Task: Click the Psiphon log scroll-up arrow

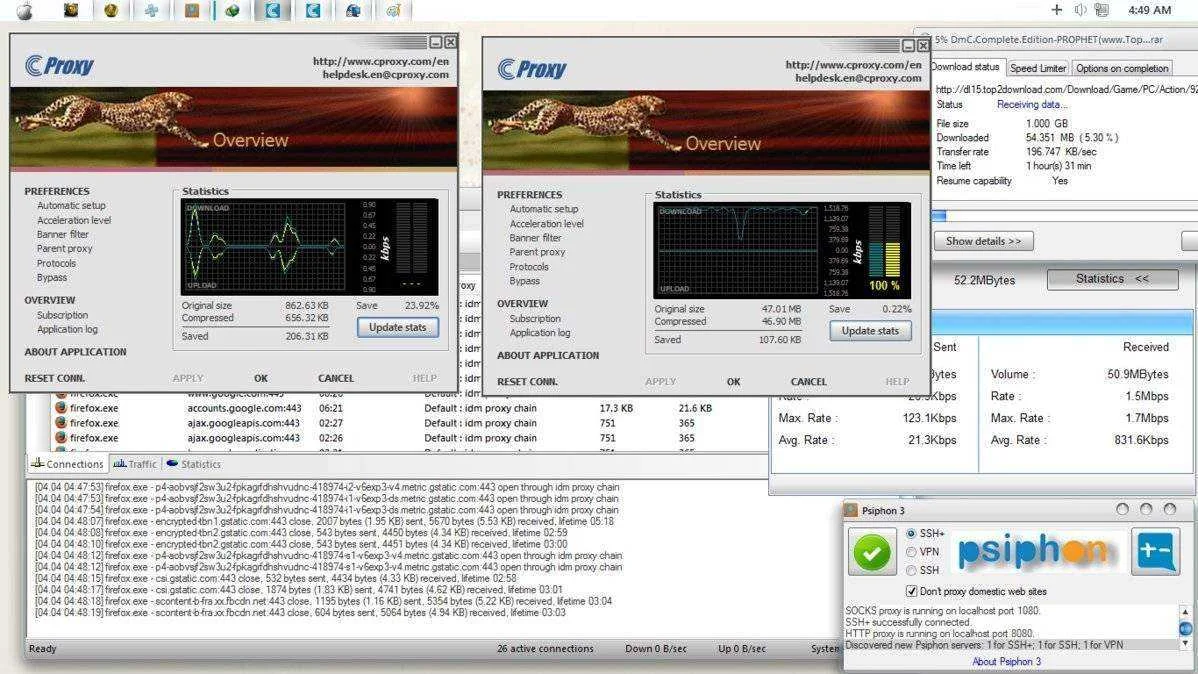Action: click(1185, 612)
